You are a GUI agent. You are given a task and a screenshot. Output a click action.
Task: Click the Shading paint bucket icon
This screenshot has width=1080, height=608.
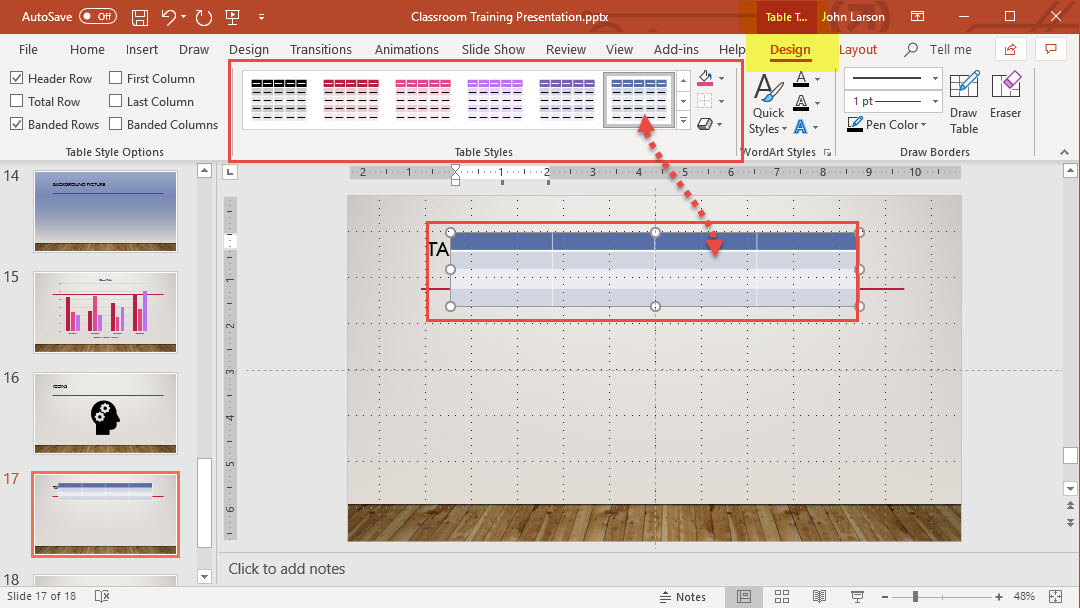click(706, 78)
